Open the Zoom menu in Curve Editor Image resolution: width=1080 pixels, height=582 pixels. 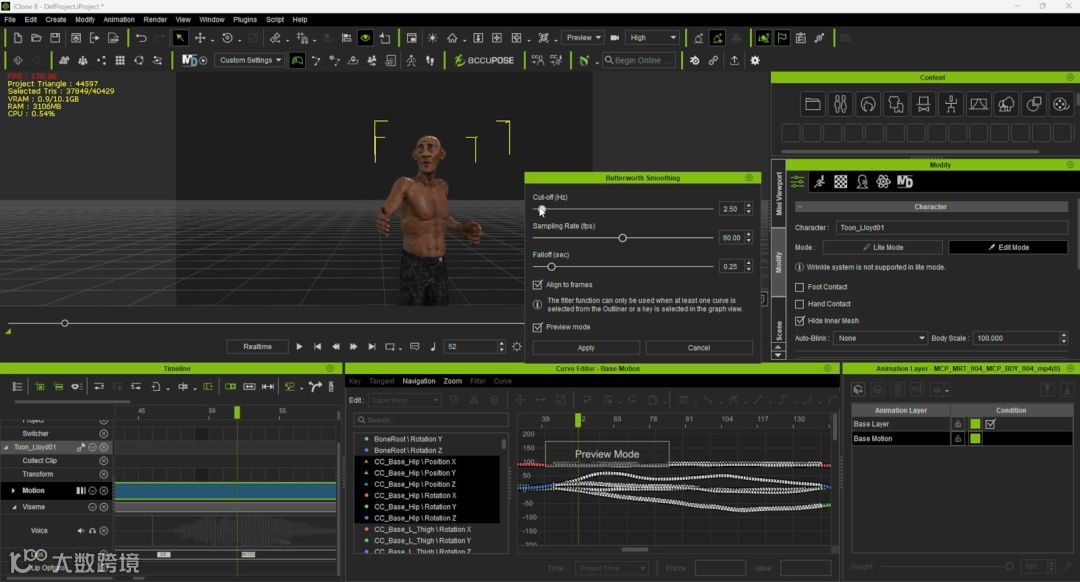point(453,381)
